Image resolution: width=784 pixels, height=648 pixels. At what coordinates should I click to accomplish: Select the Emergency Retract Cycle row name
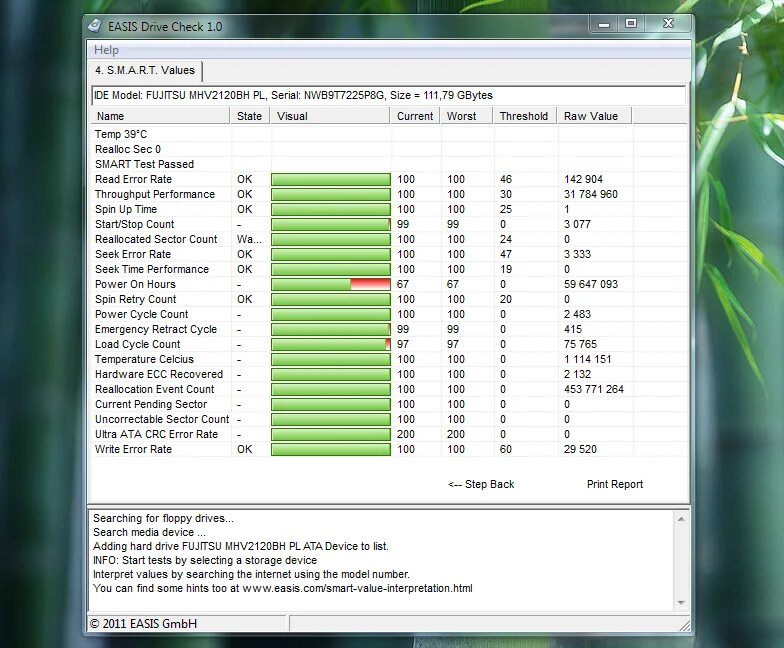156,329
